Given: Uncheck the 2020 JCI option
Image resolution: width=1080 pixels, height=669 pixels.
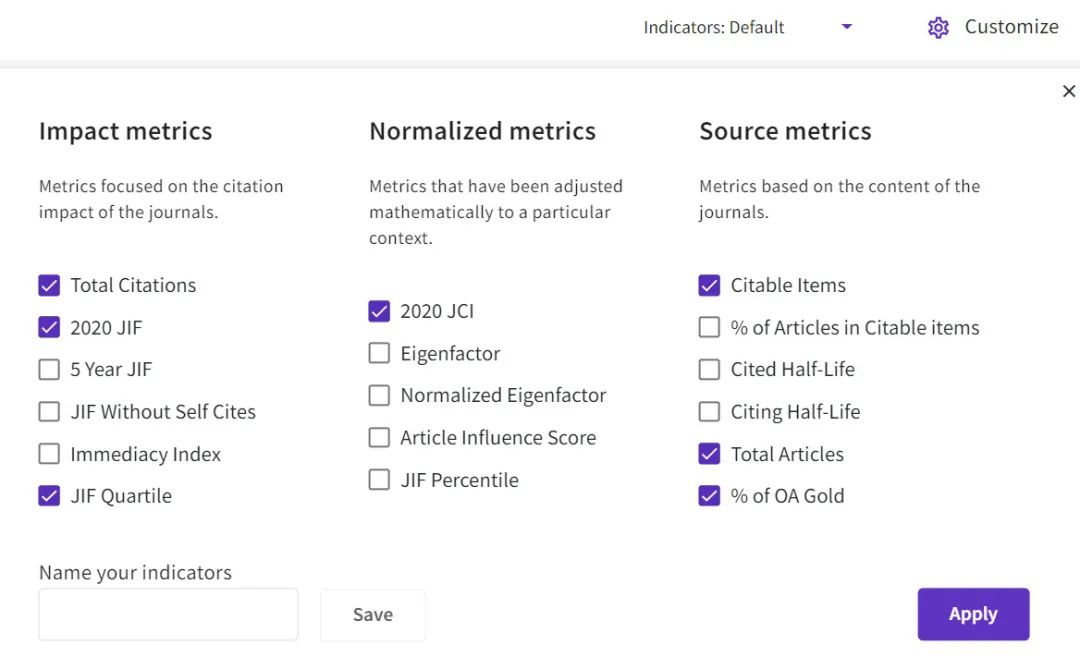Looking at the screenshot, I should tap(379, 312).
